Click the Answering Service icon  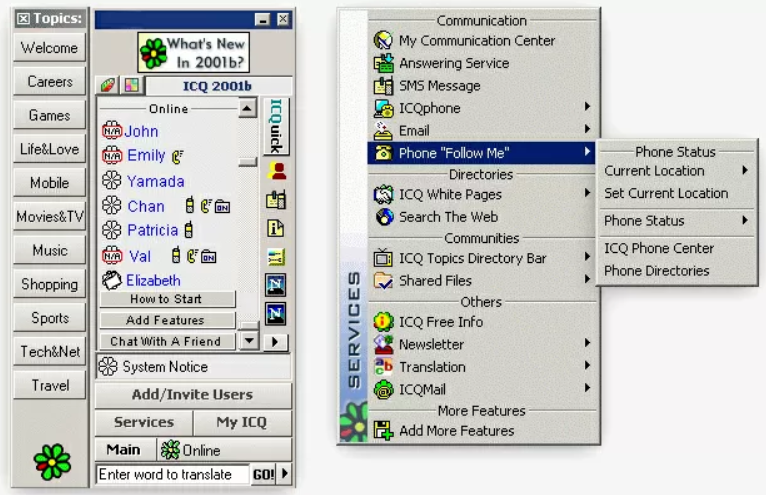[x=383, y=63]
